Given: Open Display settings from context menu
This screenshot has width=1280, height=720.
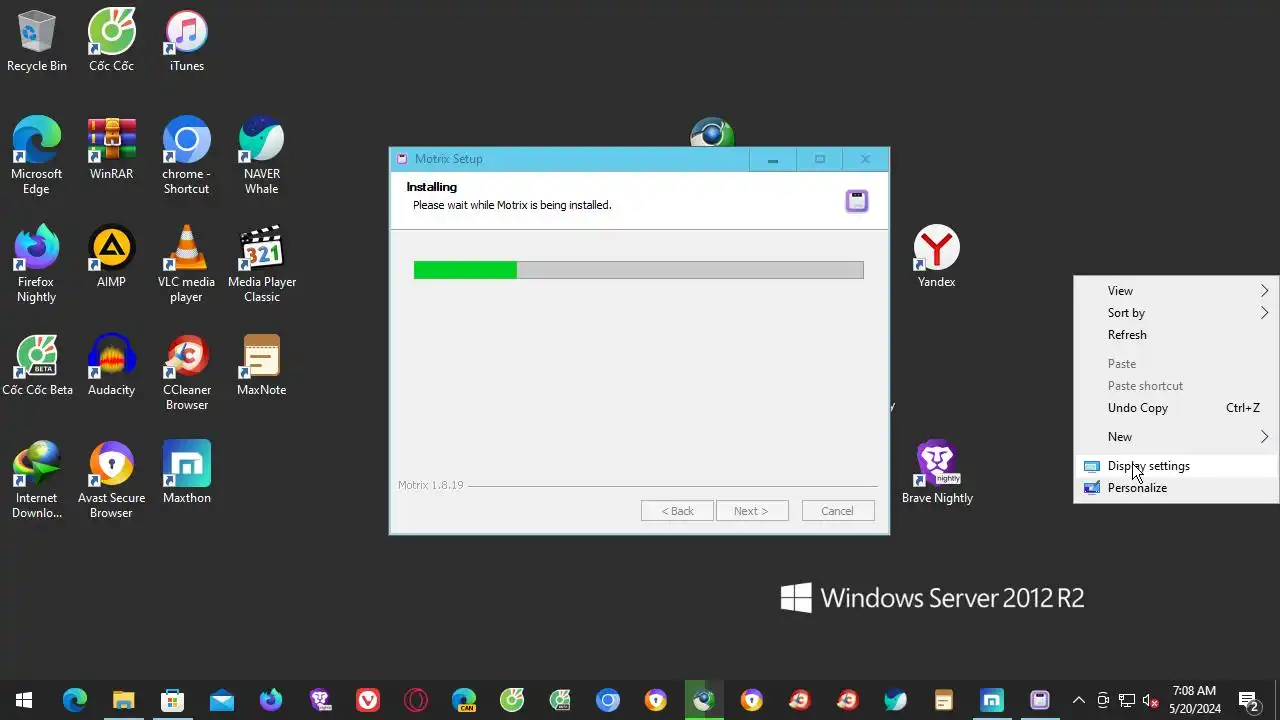Looking at the screenshot, I should pyautogui.click(x=1176, y=466).
